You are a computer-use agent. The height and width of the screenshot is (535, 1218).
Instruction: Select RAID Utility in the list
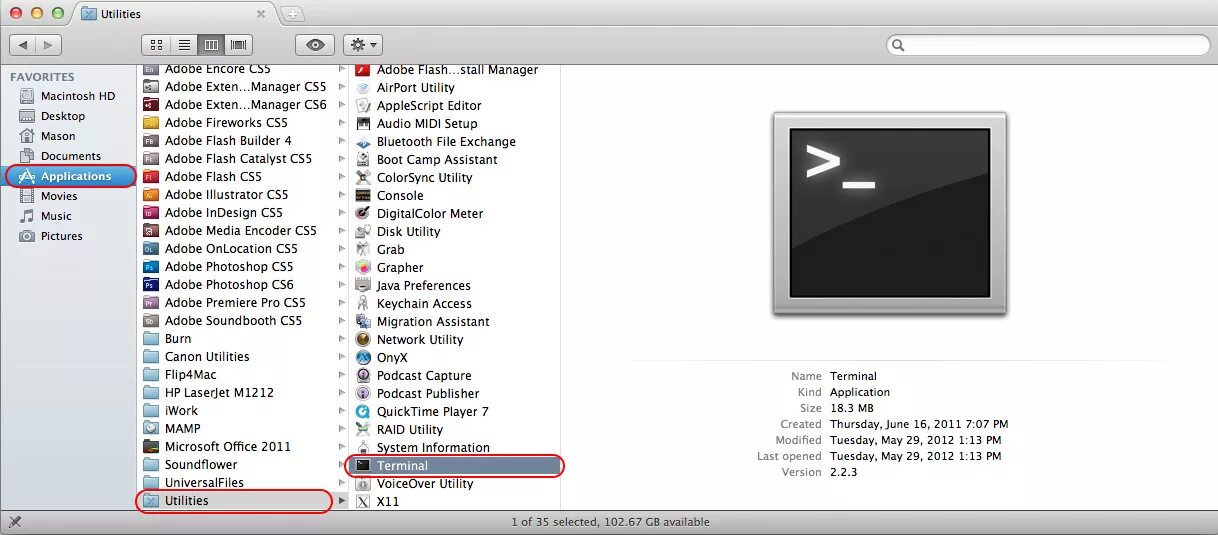[455, 430]
